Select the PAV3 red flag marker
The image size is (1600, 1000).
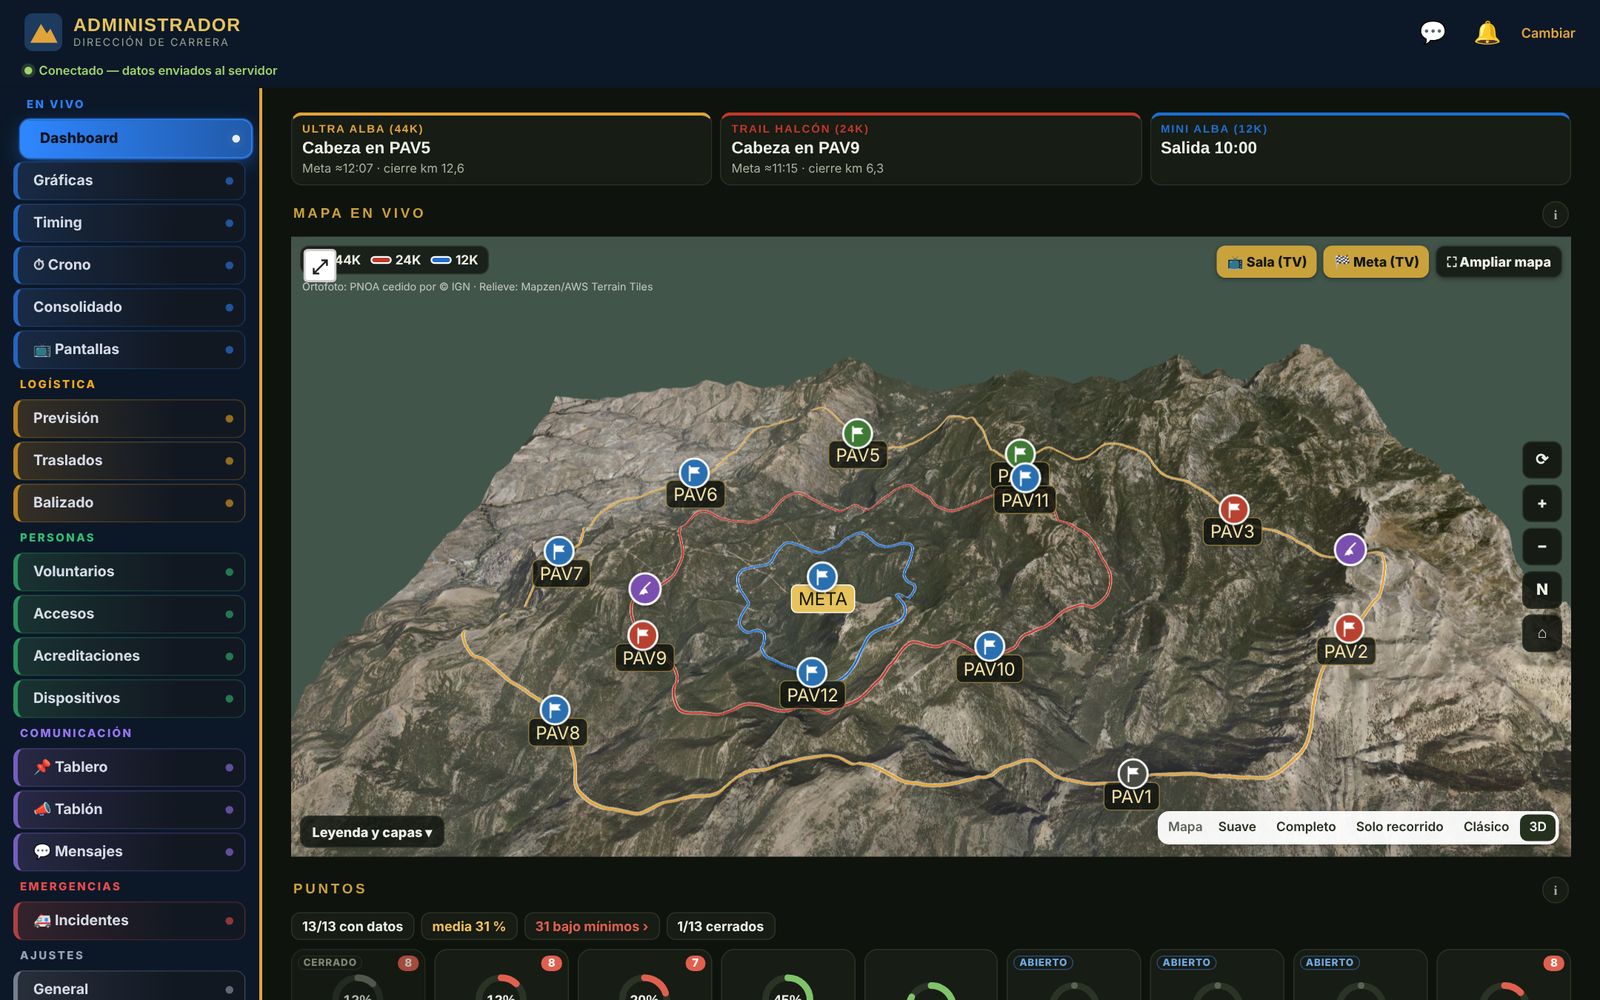point(1233,509)
